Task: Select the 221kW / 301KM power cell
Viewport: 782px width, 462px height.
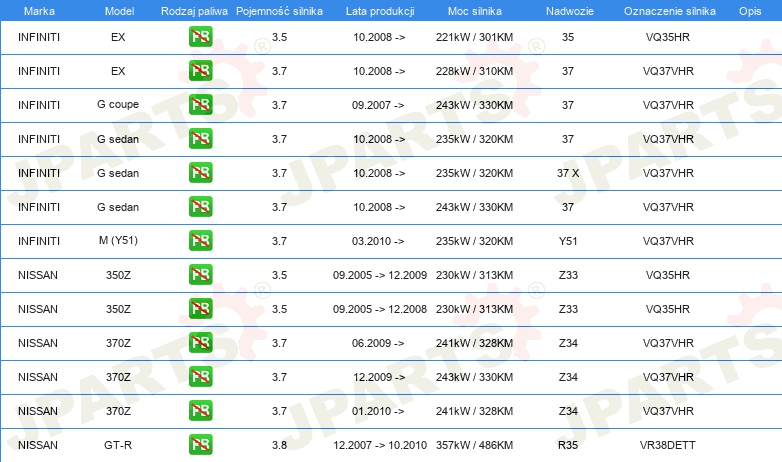Action: (474, 37)
